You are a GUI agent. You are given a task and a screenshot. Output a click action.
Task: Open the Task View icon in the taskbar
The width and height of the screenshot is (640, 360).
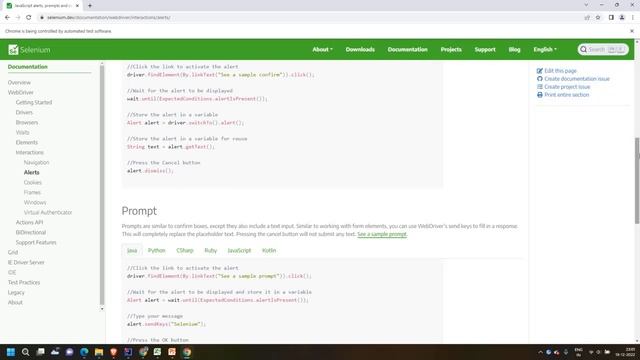40,352
